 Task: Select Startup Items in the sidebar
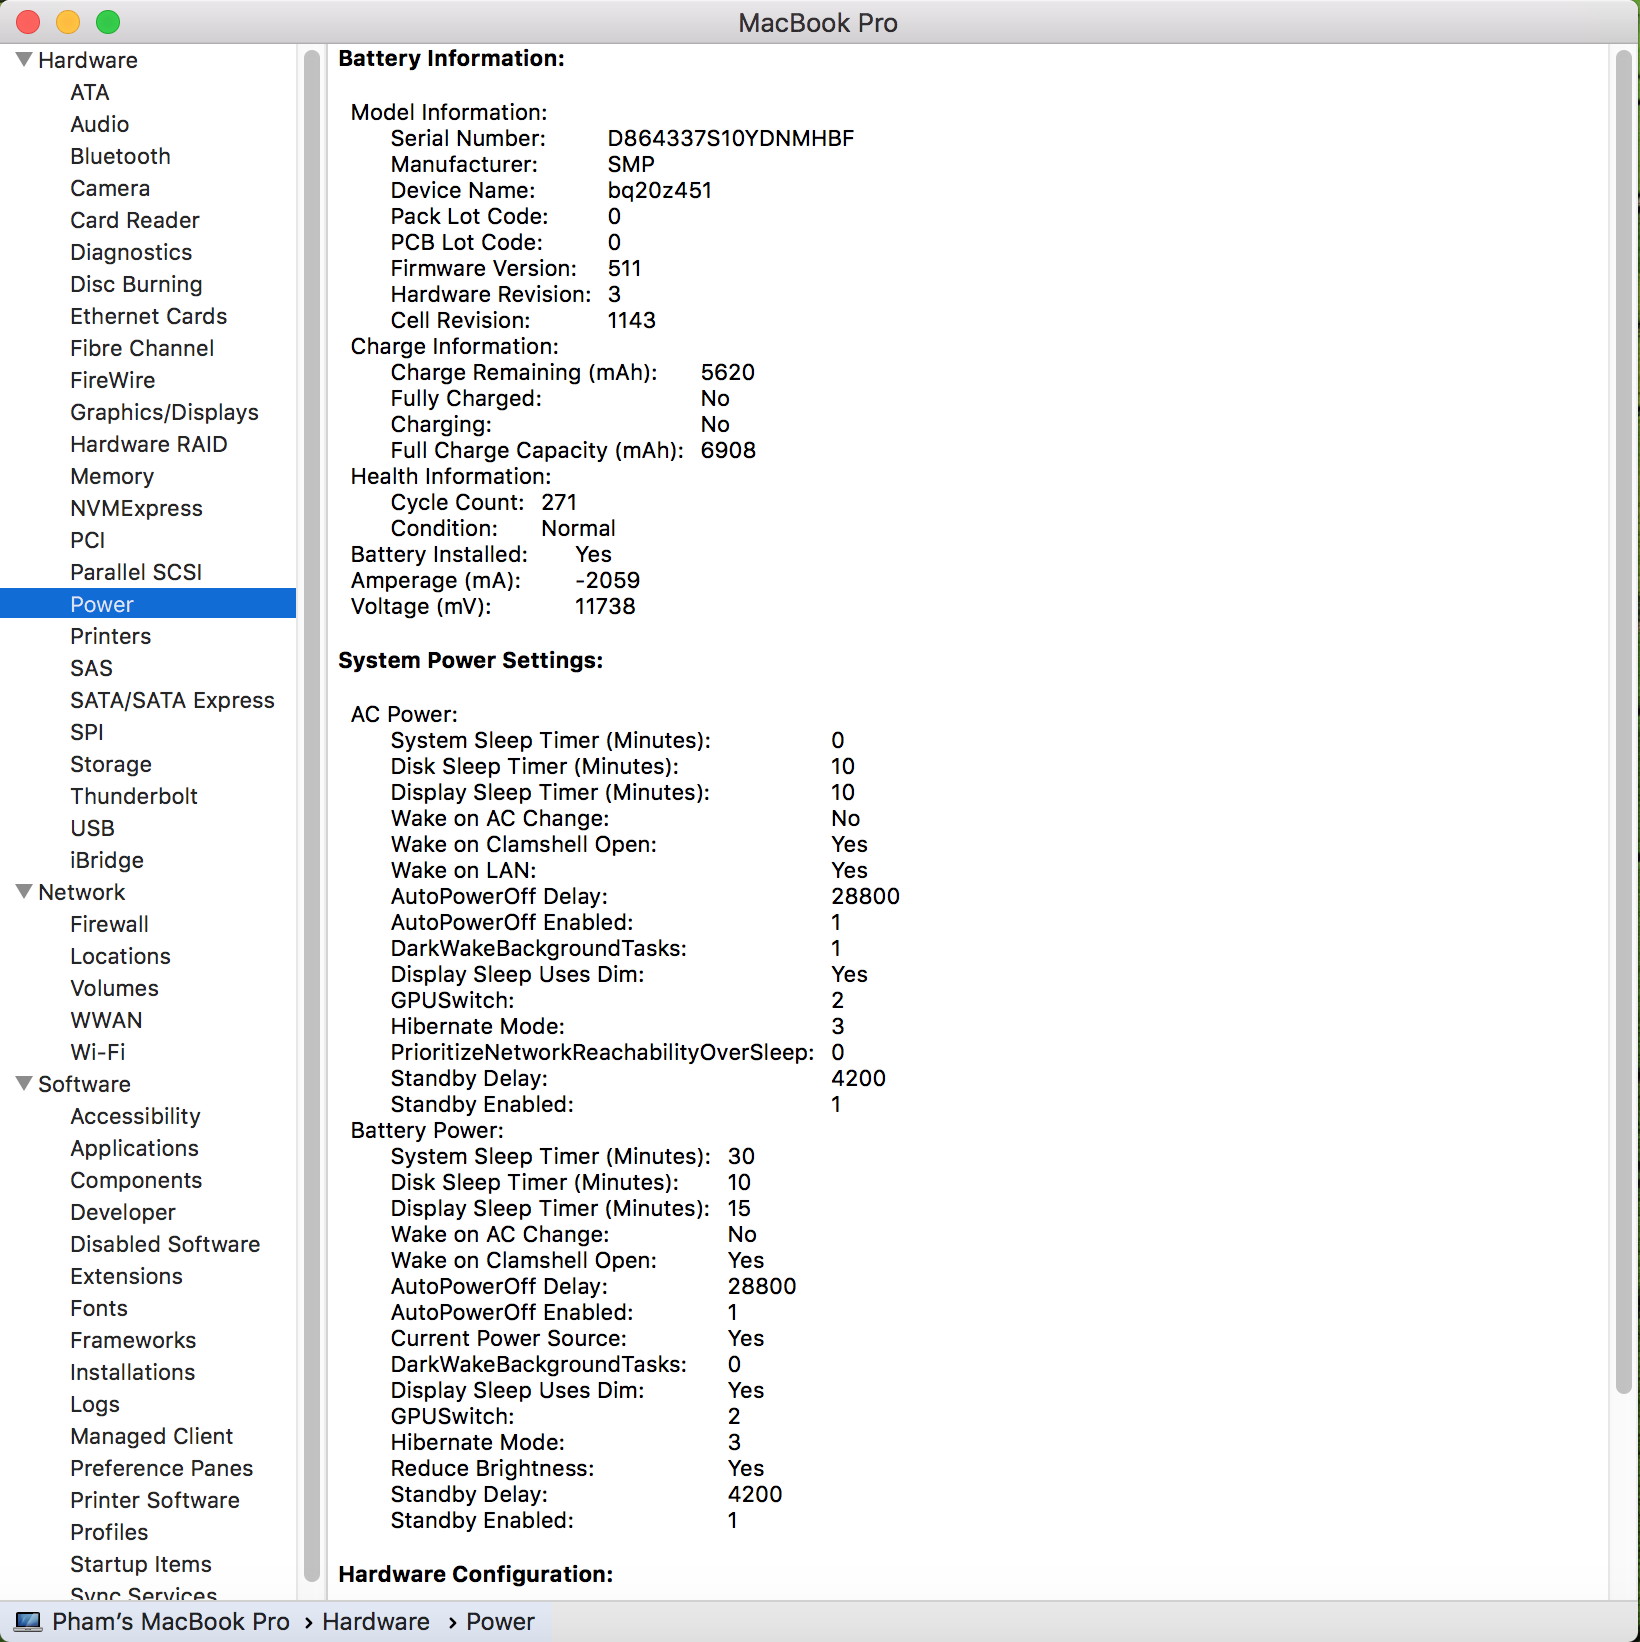141,1564
